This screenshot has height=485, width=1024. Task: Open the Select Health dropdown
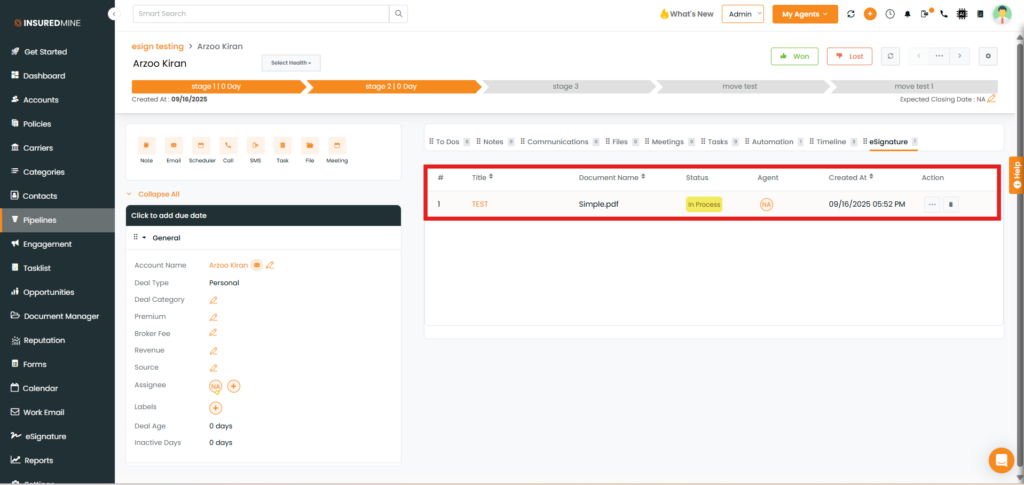tap(291, 63)
